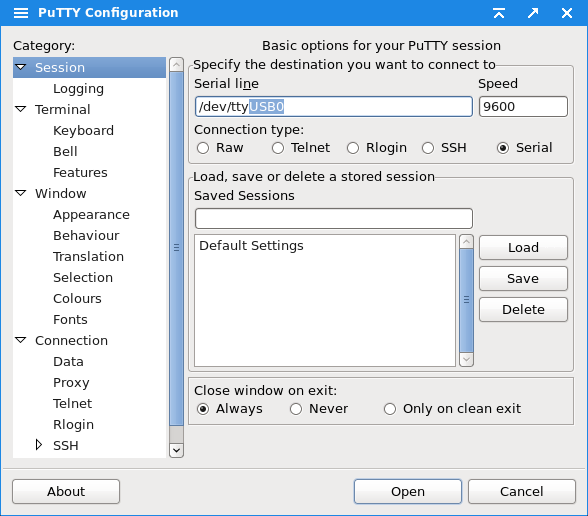The height and width of the screenshot is (516, 588).
Task: Click category scrollbar down arrow
Action: click(176, 450)
